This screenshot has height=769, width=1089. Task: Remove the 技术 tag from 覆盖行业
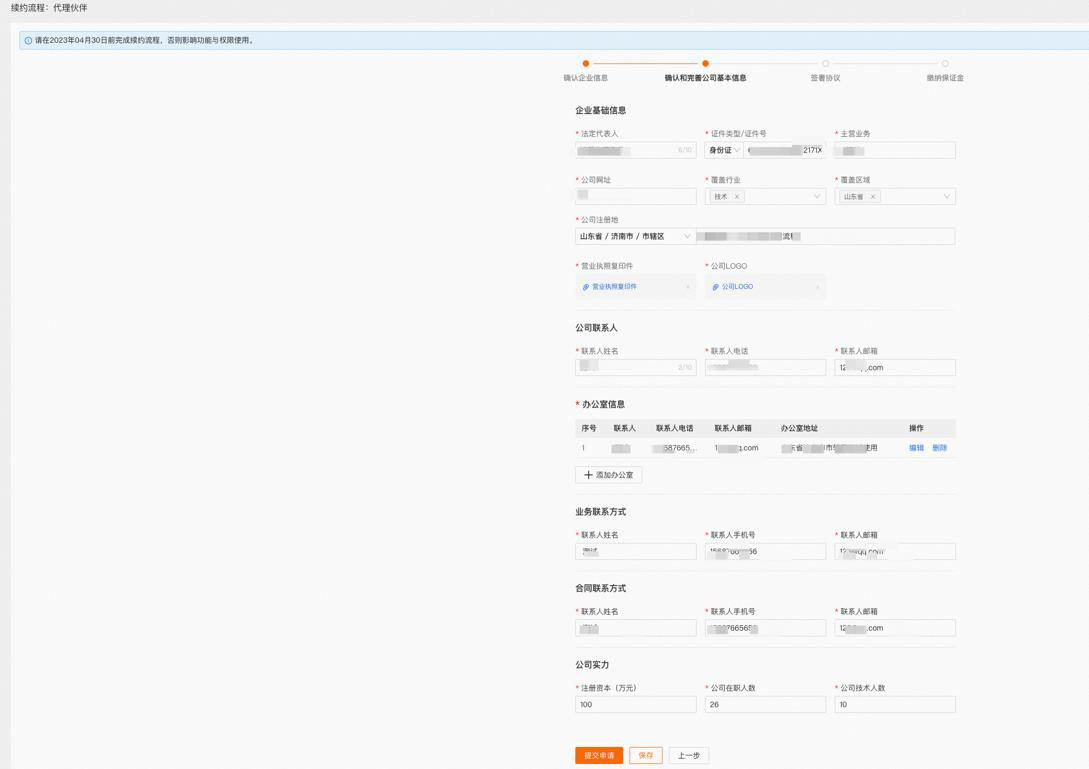point(737,197)
